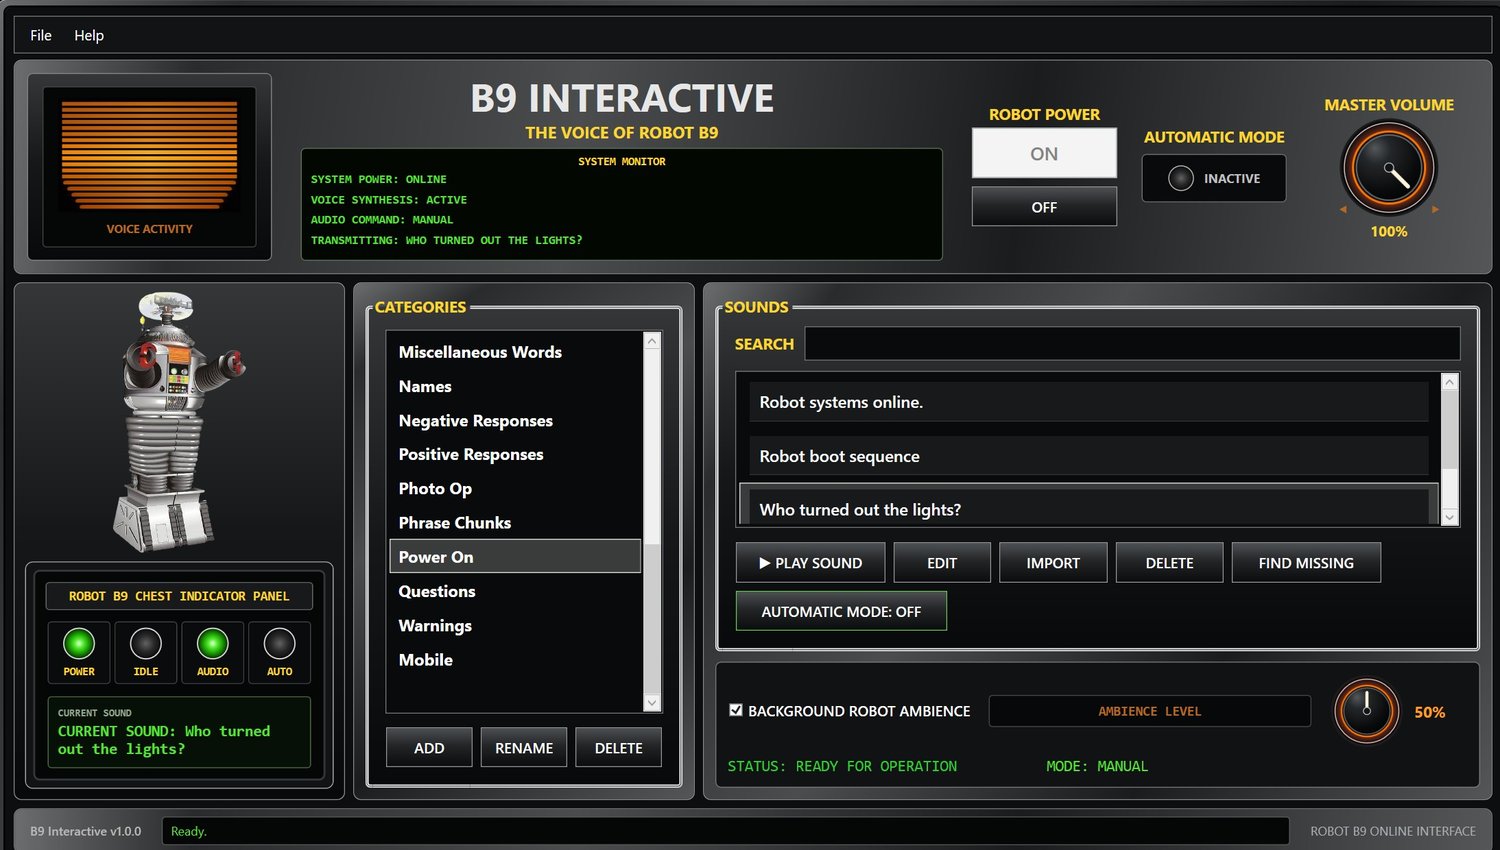1500x850 pixels.
Task: Toggle the 'AUTOMATIC MODE: OFF' button
Action: (x=841, y=611)
